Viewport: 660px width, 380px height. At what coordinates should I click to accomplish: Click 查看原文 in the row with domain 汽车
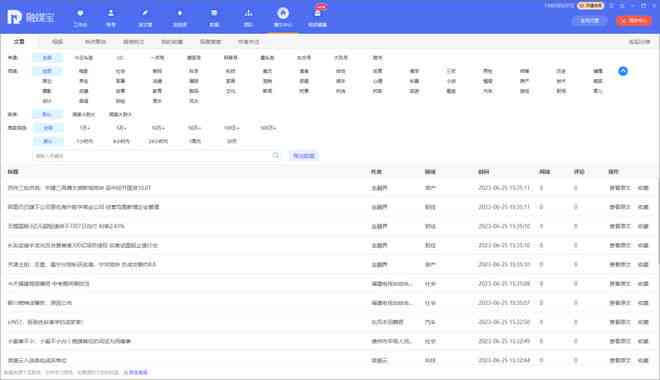click(620, 322)
